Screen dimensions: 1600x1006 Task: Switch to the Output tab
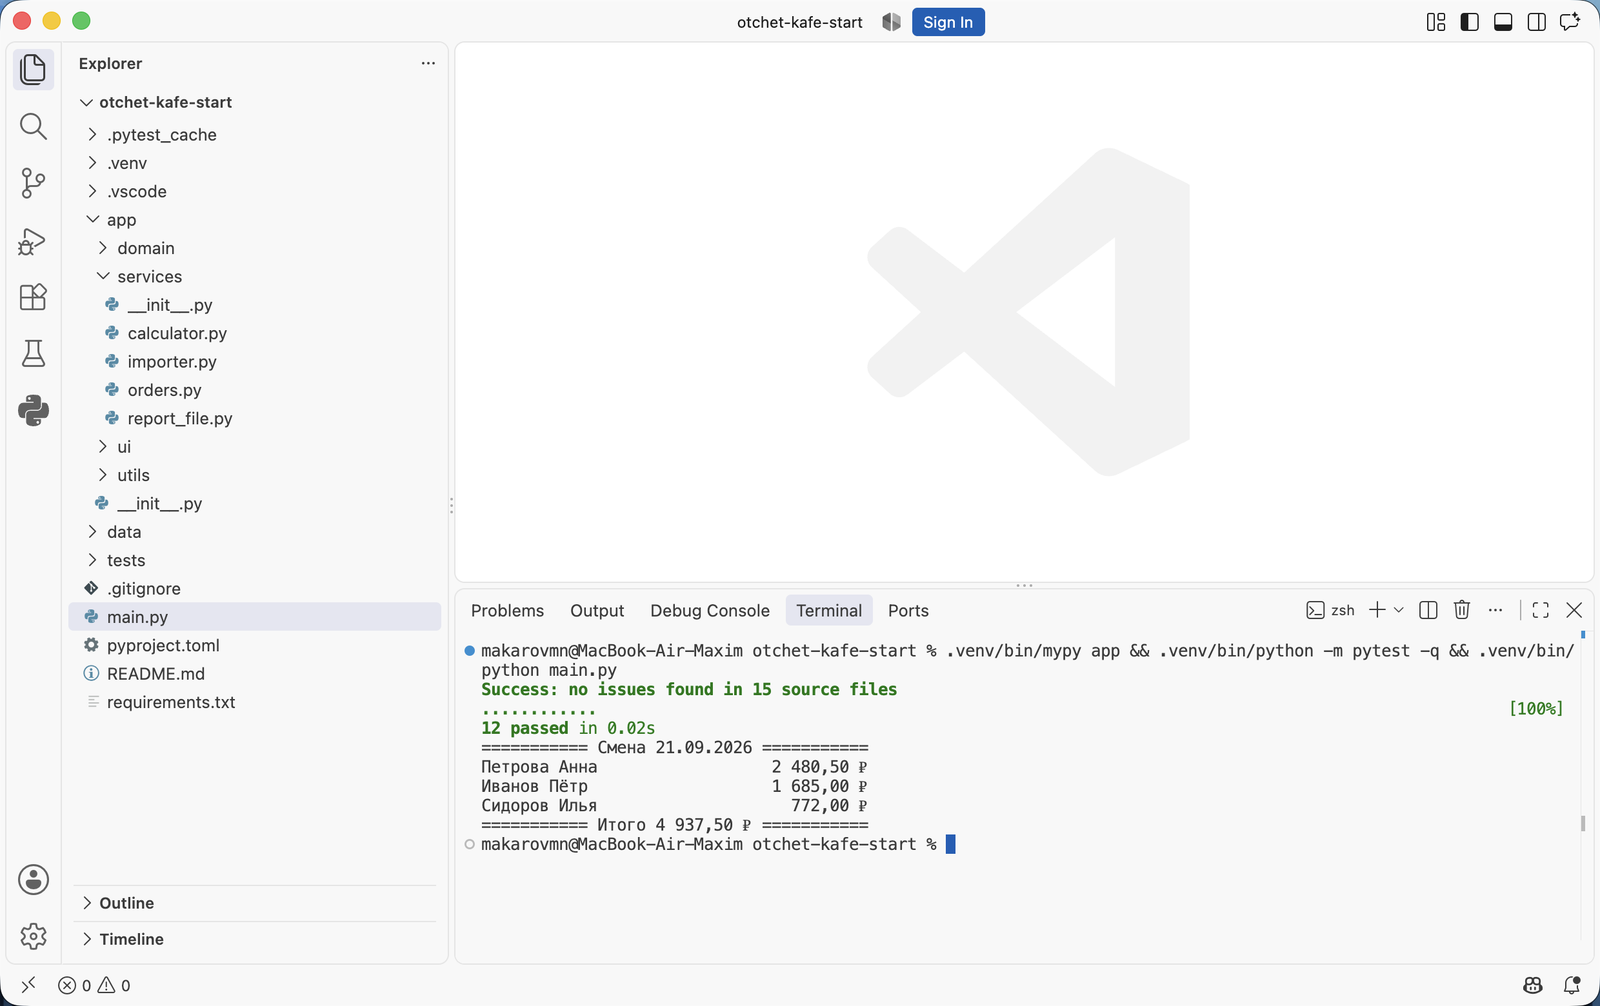597,610
